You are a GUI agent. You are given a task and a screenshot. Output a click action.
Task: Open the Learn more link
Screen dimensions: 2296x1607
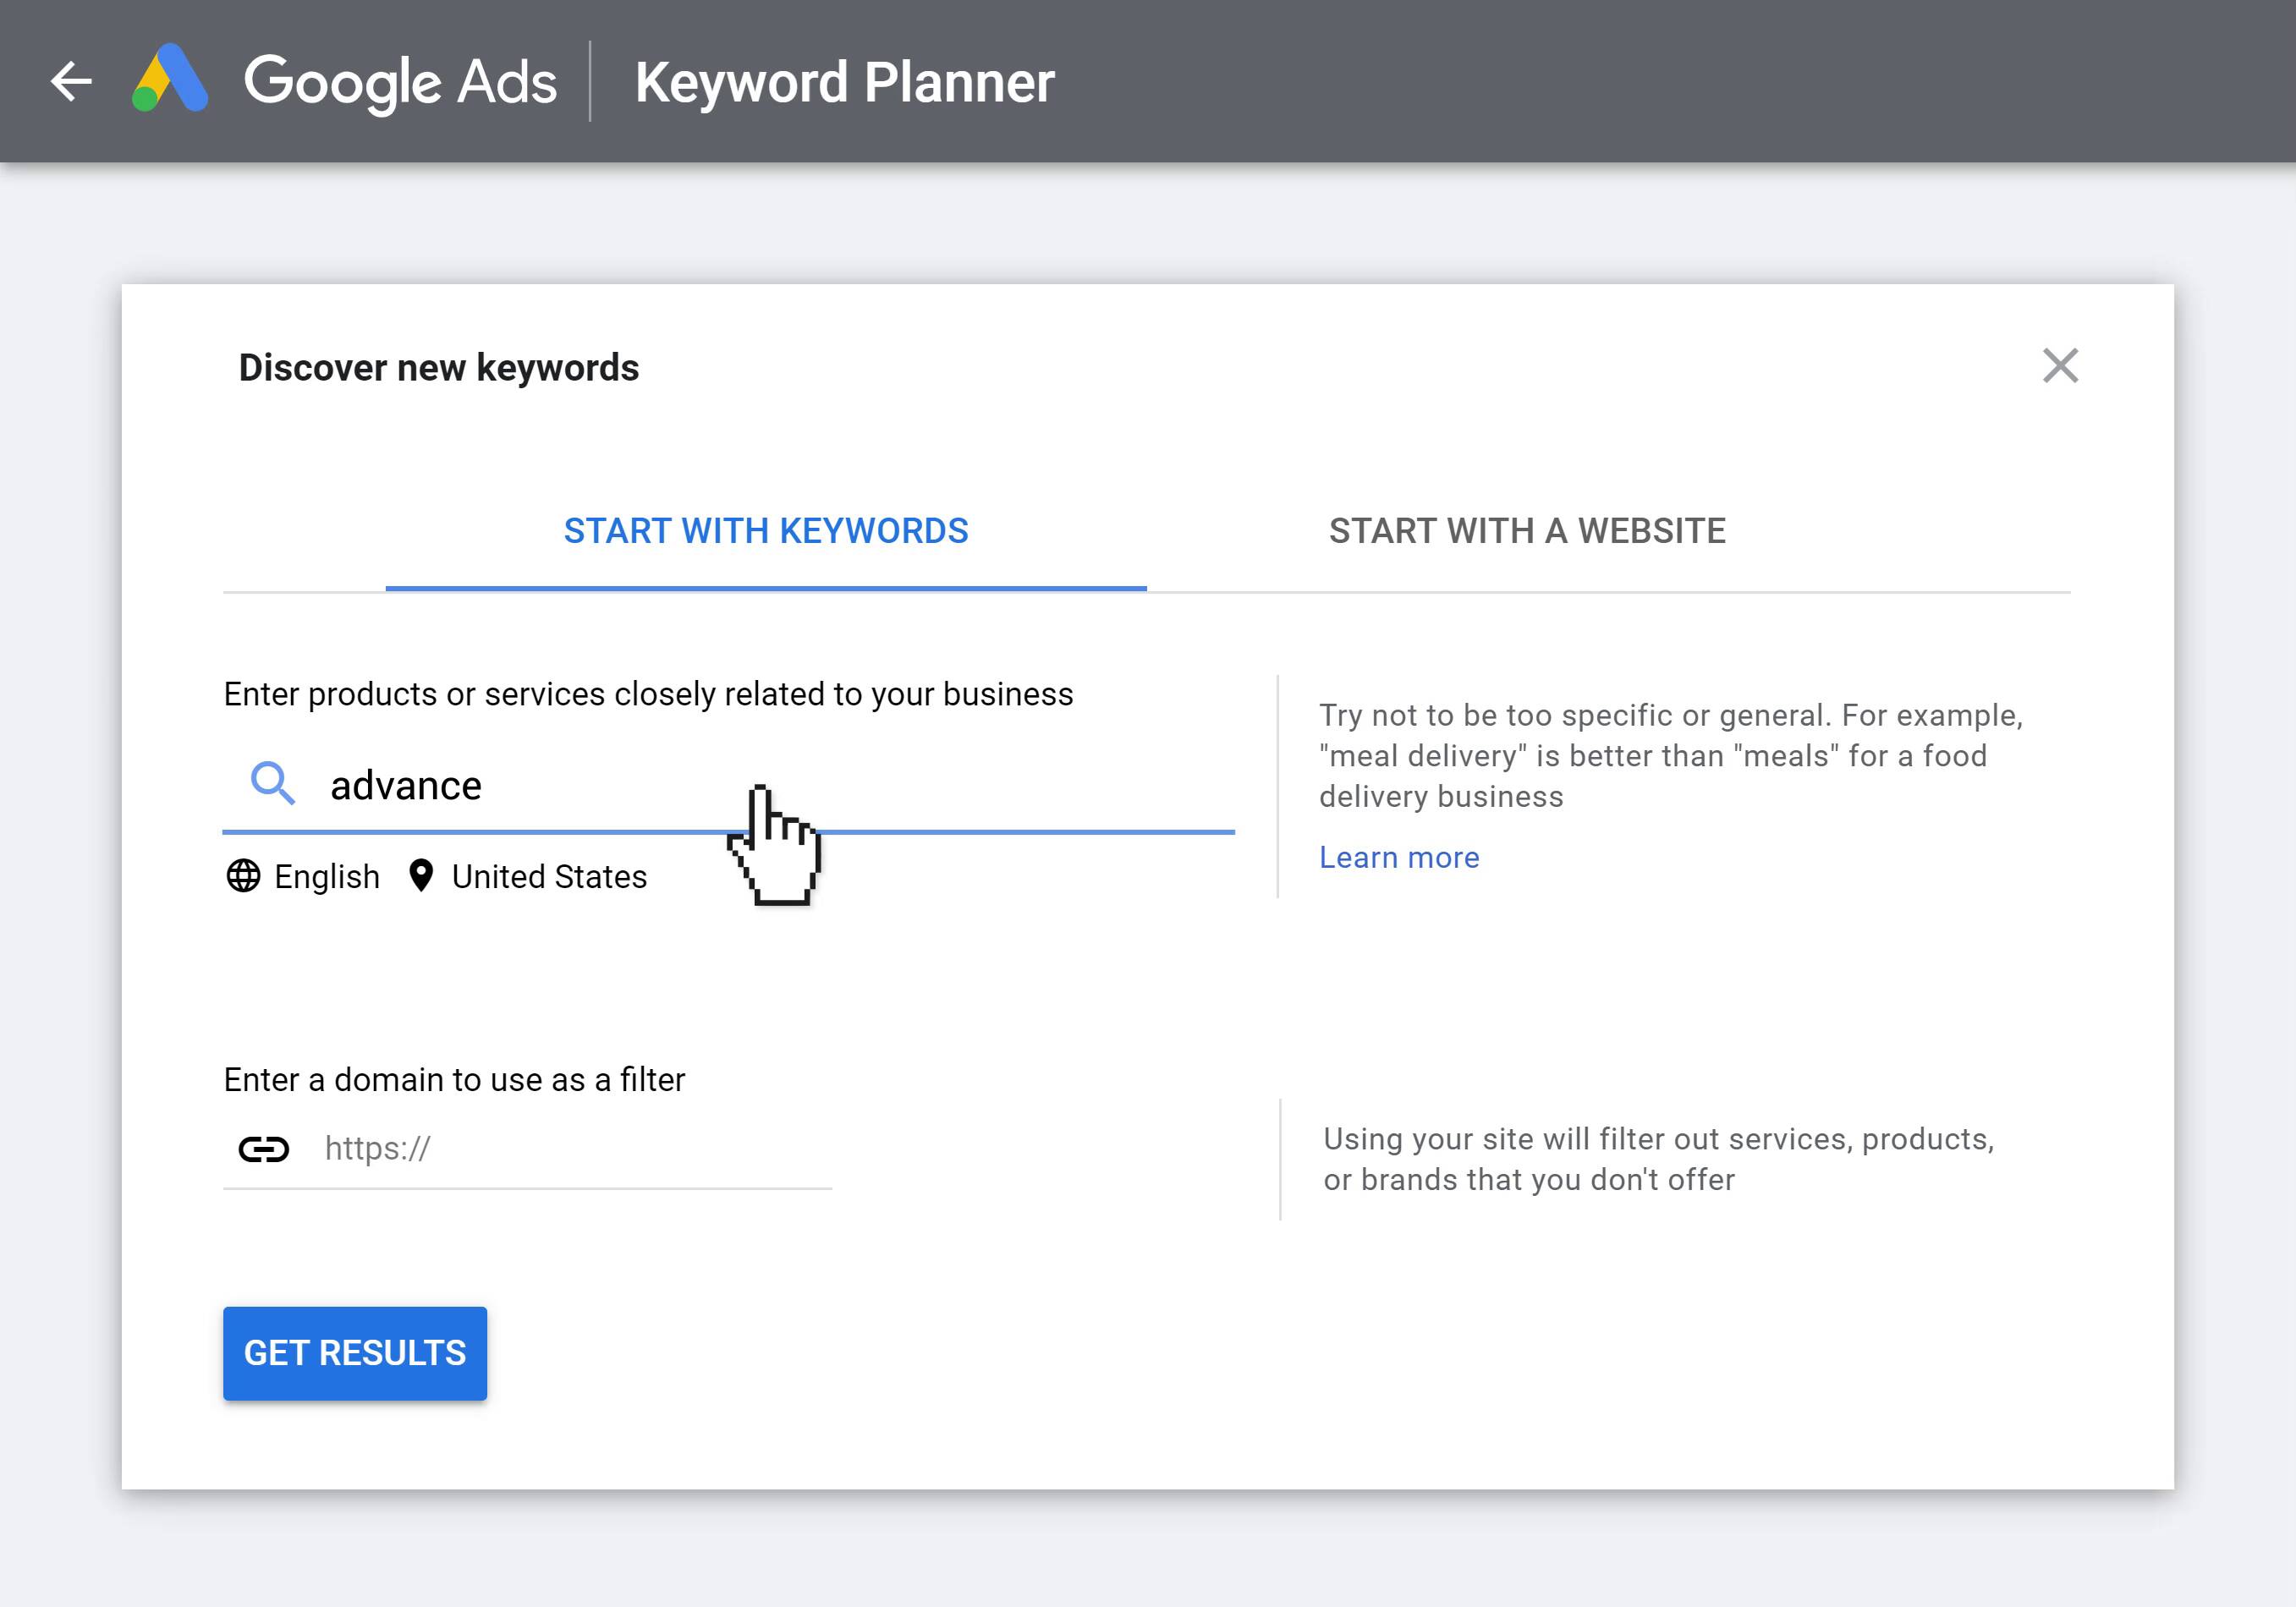click(1398, 858)
